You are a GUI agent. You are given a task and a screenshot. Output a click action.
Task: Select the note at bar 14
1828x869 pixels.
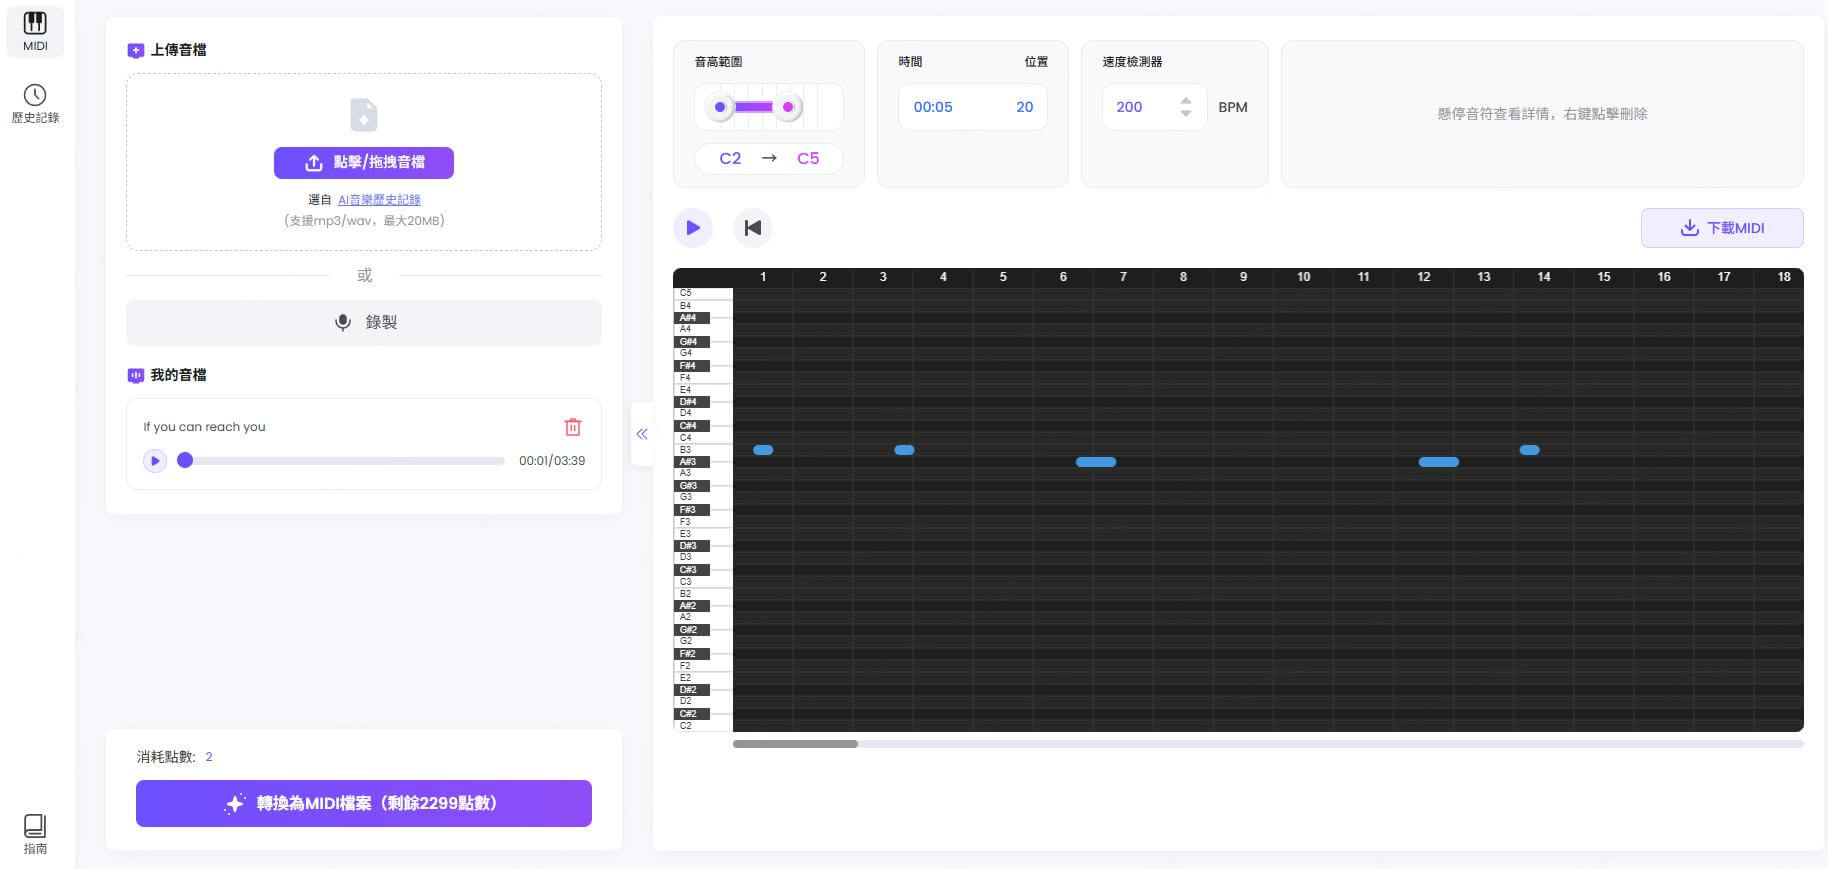point(1529,450)
